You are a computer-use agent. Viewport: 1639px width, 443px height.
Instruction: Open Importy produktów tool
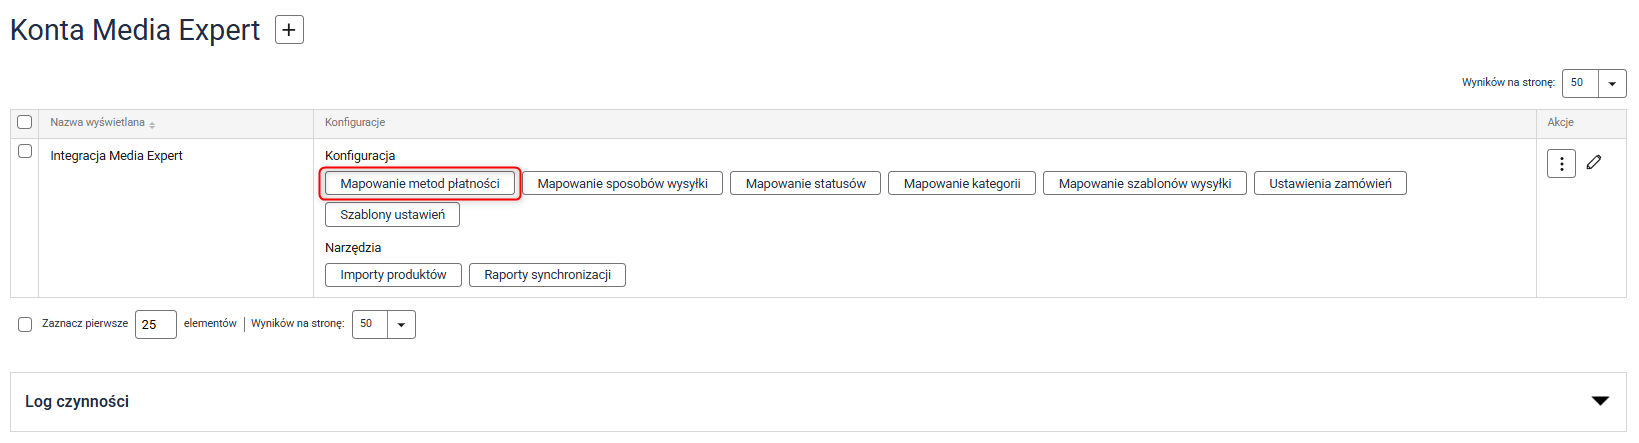(x=393, y=275)
